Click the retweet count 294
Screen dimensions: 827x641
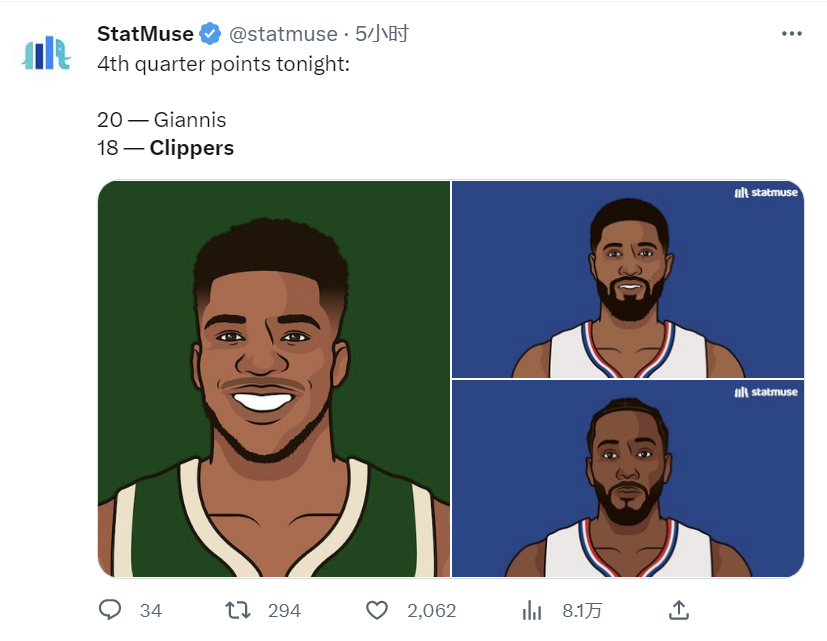coord(284,610)
